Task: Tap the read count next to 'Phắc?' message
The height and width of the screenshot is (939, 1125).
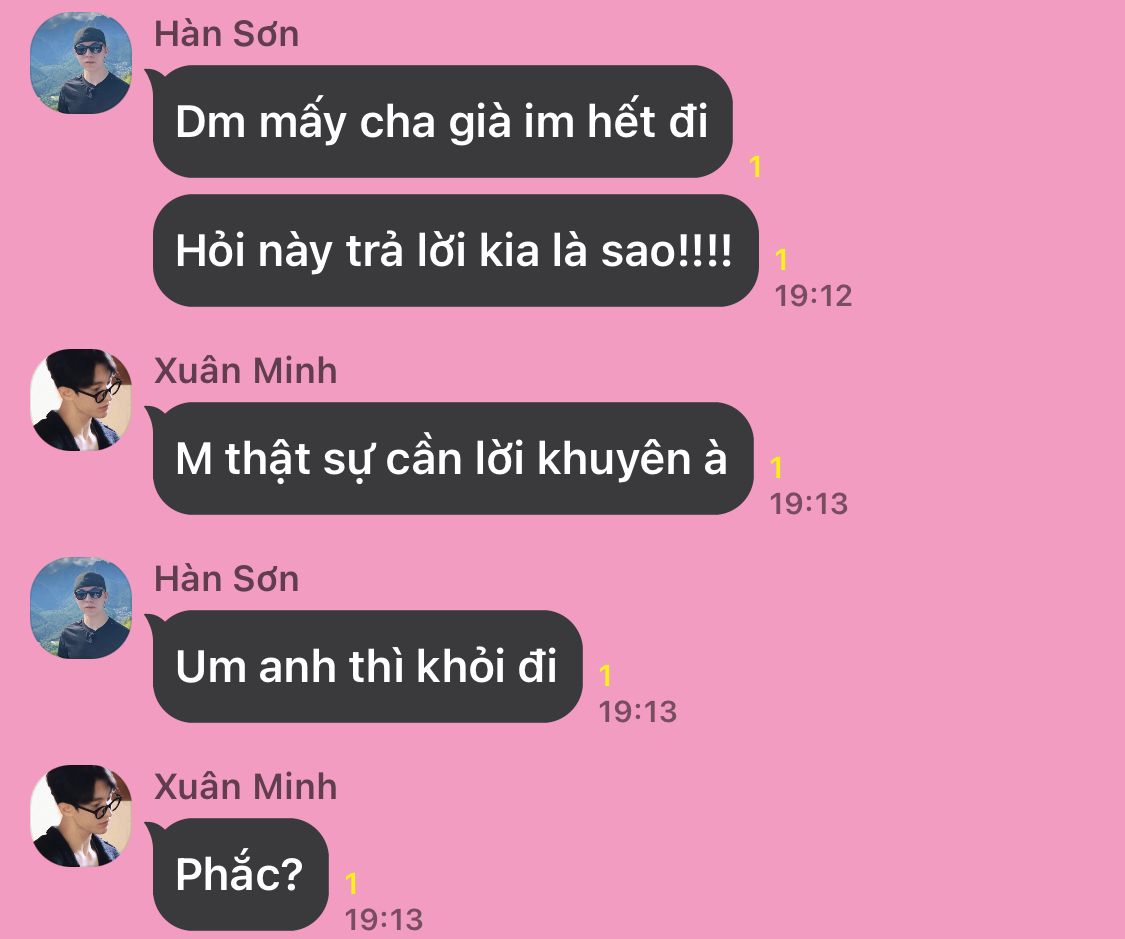Action: (x=352, y=883)
